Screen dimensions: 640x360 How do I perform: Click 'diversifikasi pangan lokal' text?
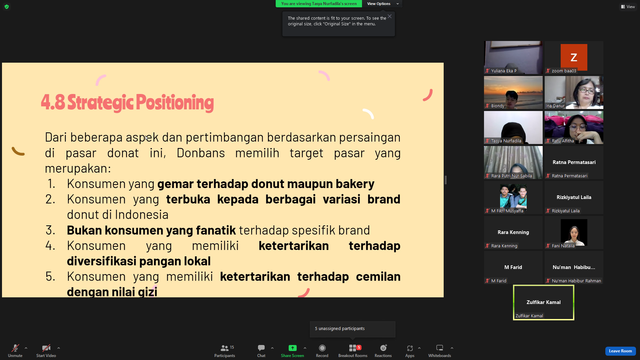tap(139, 261)
